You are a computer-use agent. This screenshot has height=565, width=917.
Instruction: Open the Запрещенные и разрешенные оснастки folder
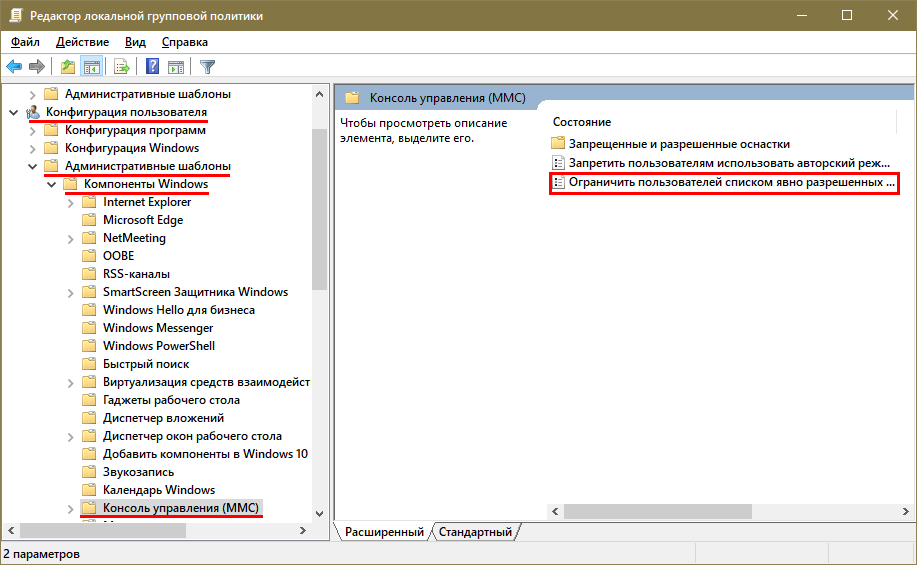(x=679, y=144)
